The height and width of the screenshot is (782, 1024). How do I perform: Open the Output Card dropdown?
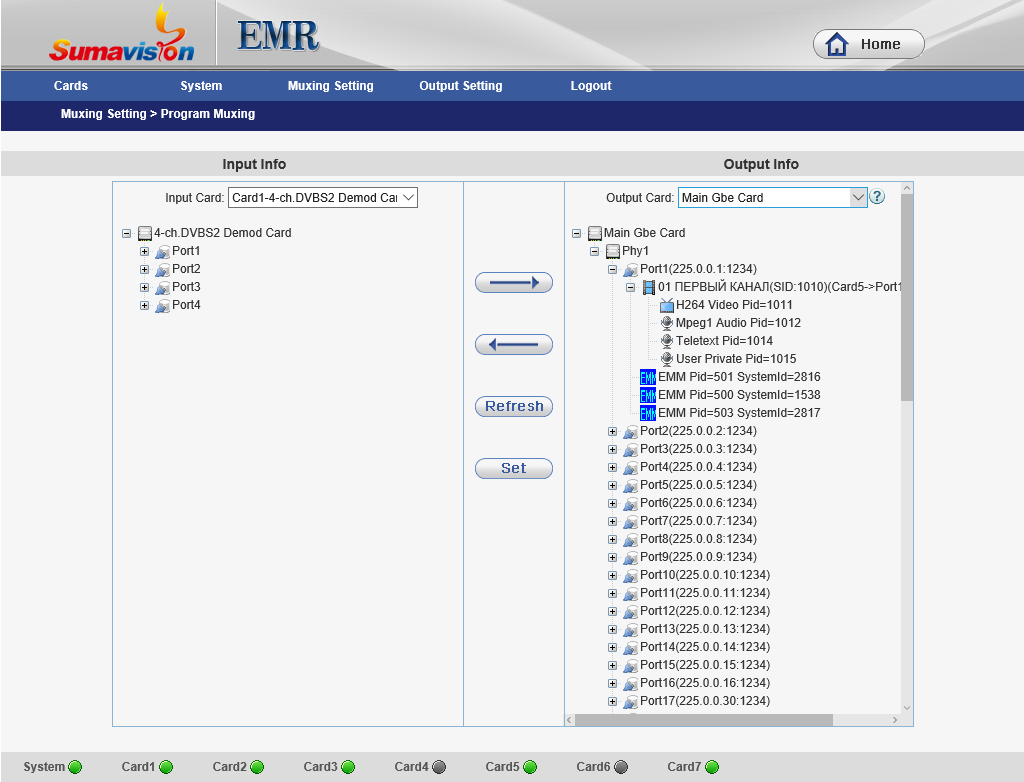pos(772,198)
